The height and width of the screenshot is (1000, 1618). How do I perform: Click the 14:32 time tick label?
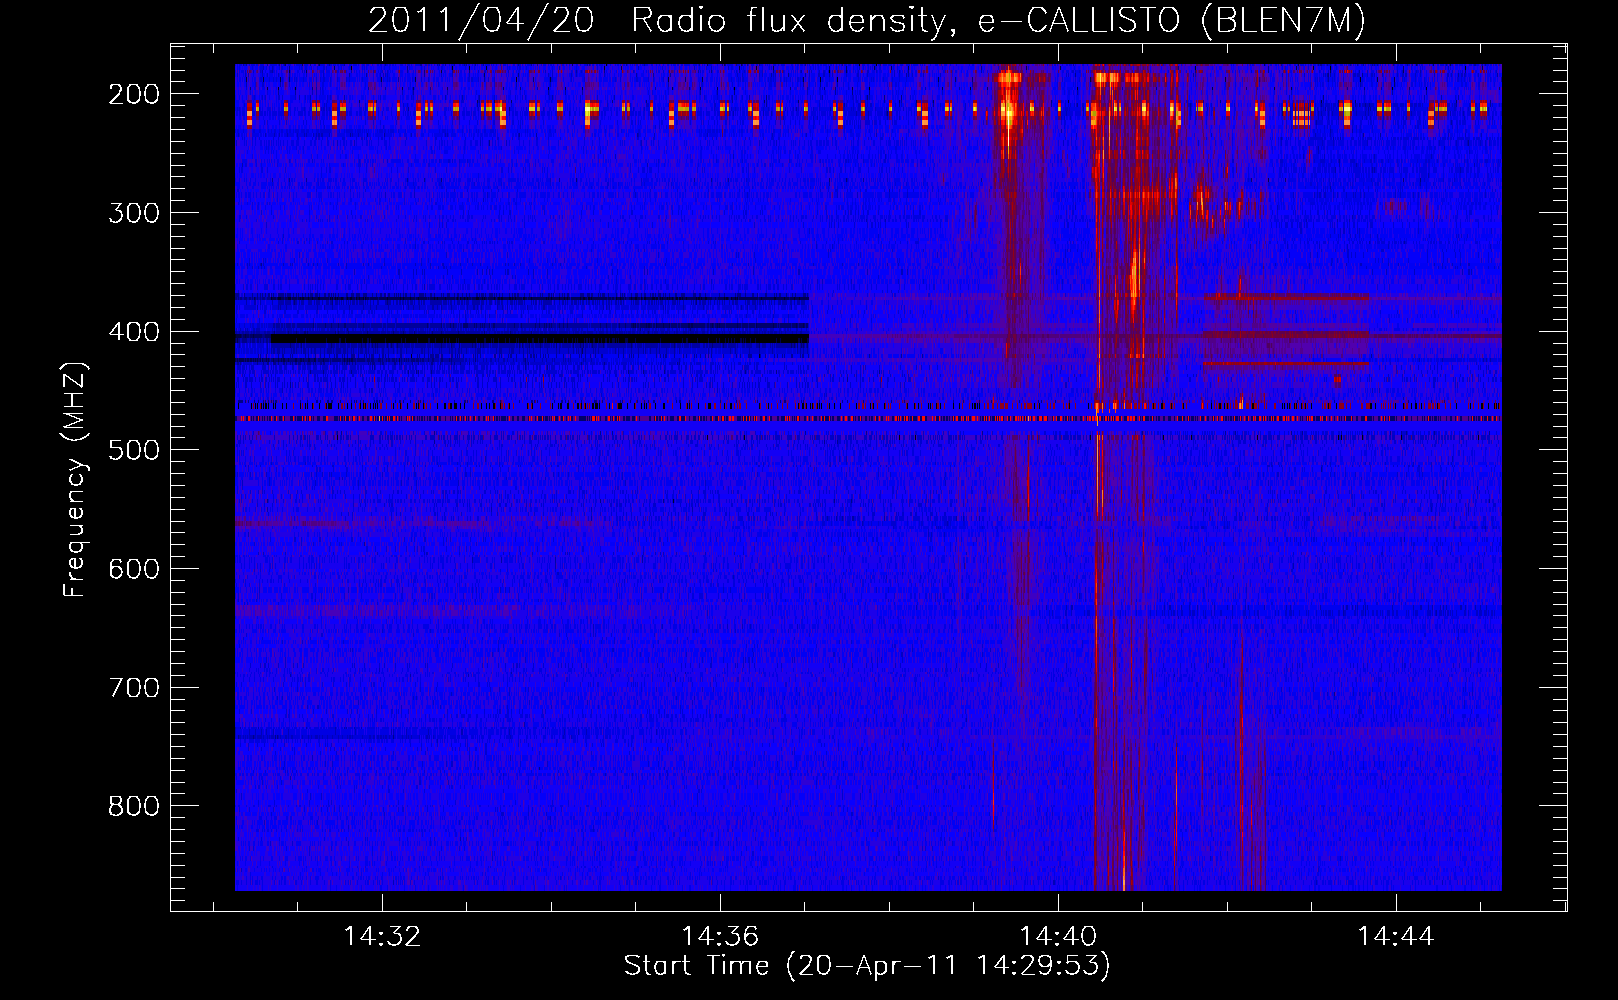[382, 937]
